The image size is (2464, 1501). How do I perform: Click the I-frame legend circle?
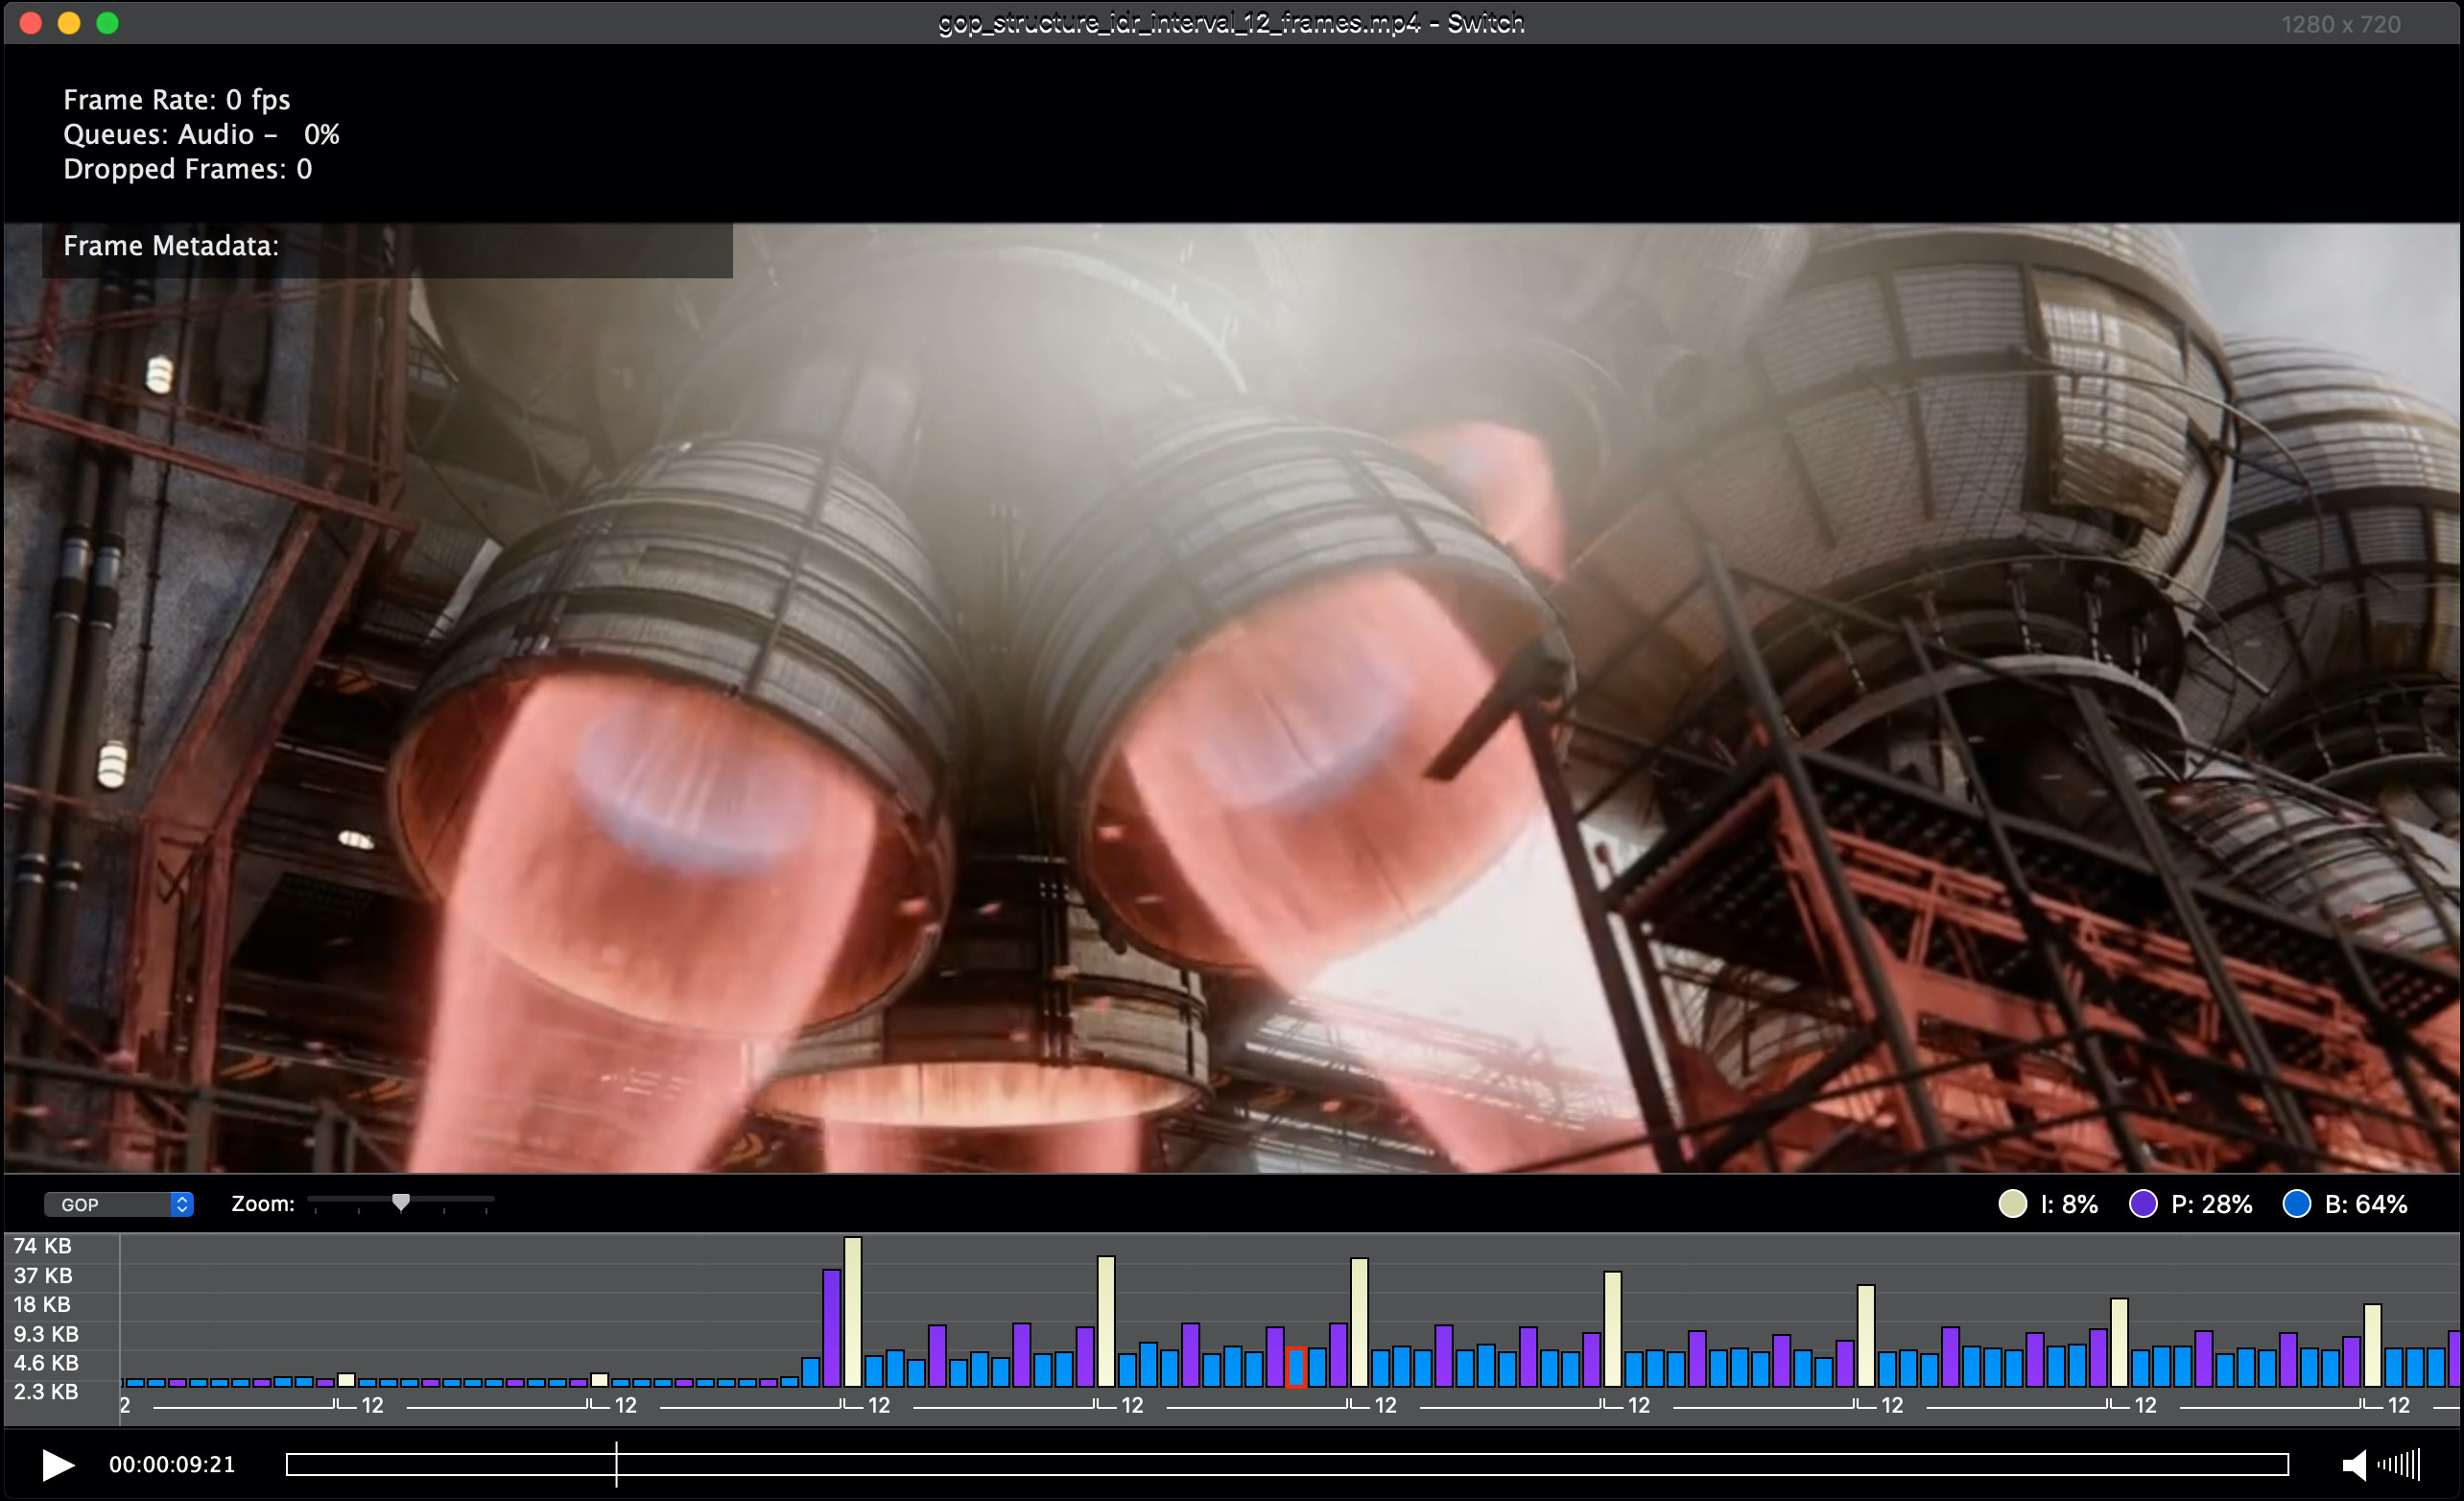(2012, 1204)
